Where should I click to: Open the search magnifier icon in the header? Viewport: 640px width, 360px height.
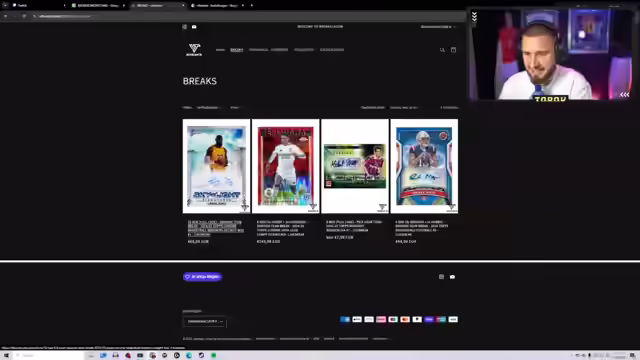[x=442, y=50]
